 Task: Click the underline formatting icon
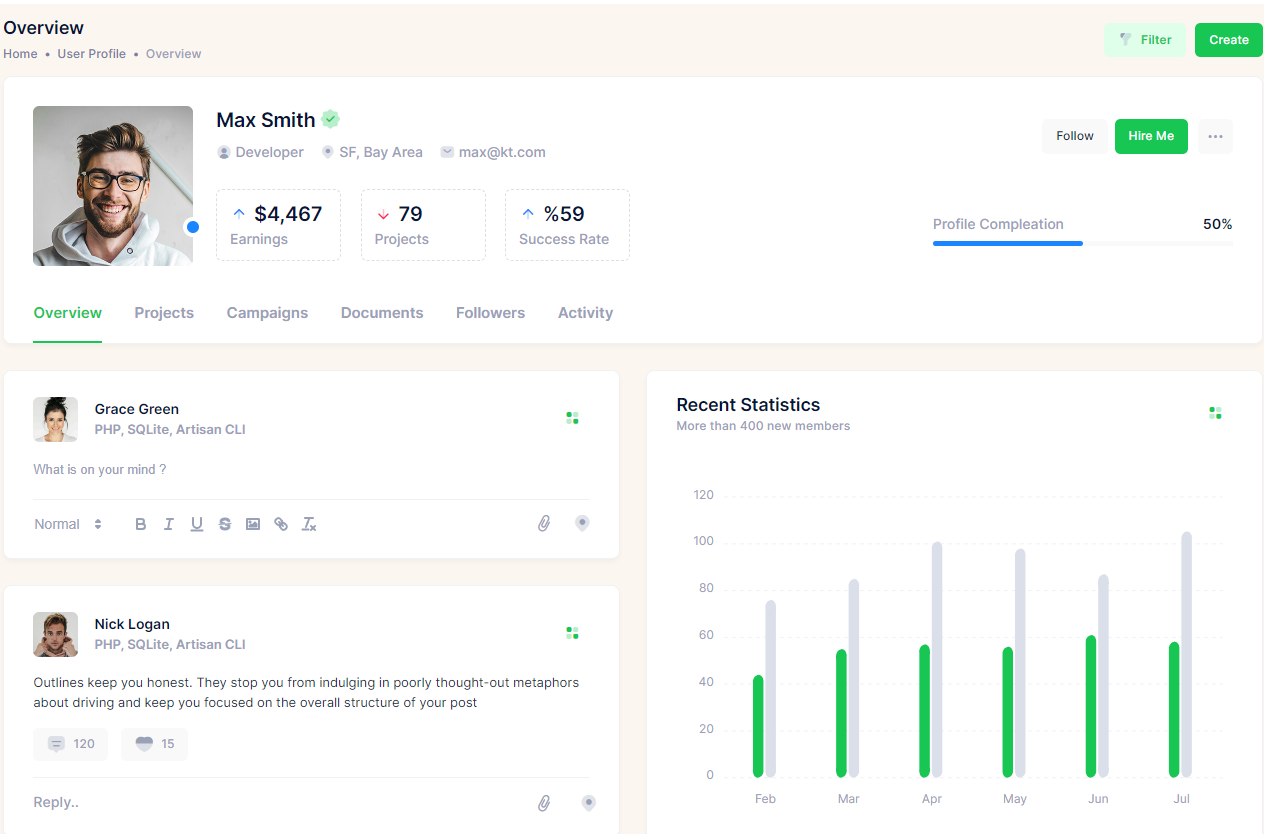pos(197,524)
